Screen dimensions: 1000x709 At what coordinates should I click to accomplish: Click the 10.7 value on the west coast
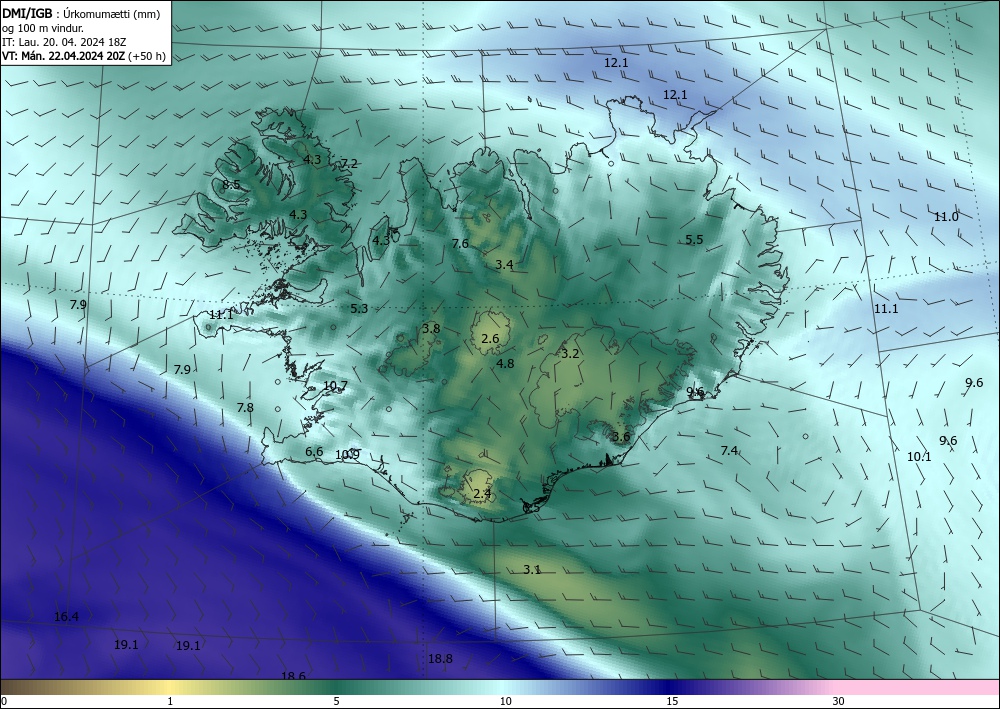335,386
